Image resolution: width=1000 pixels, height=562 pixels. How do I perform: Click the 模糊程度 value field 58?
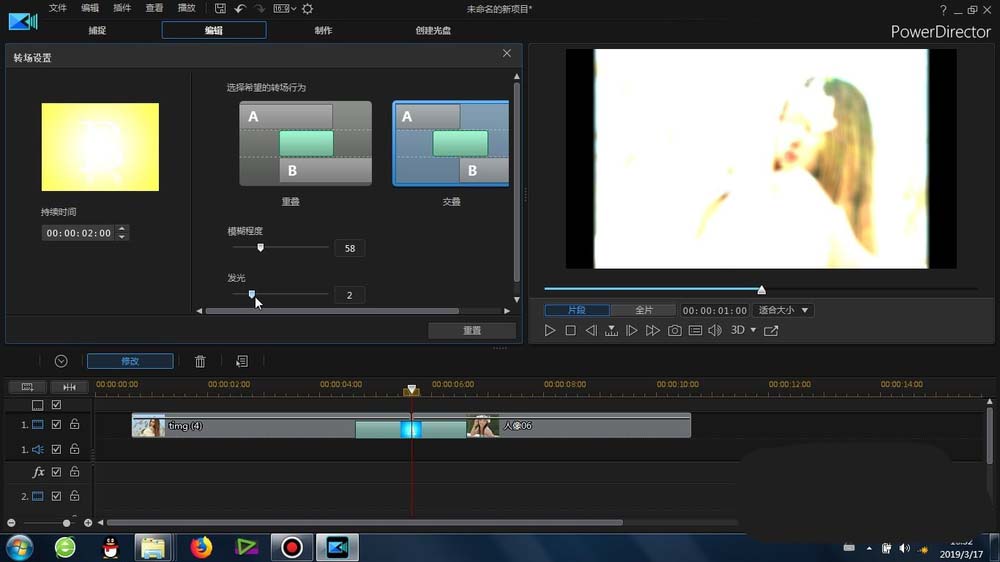coord(349,248)
